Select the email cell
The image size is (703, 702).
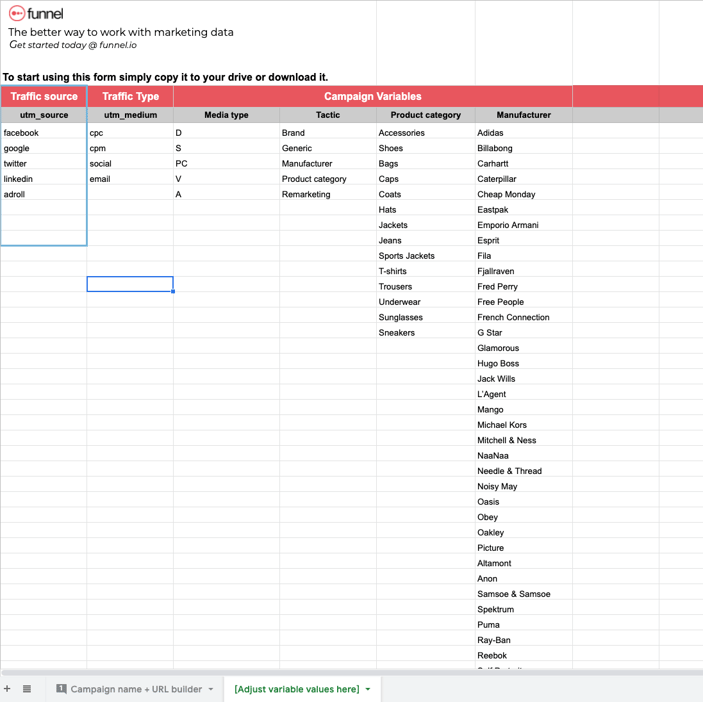coord(130,179)
